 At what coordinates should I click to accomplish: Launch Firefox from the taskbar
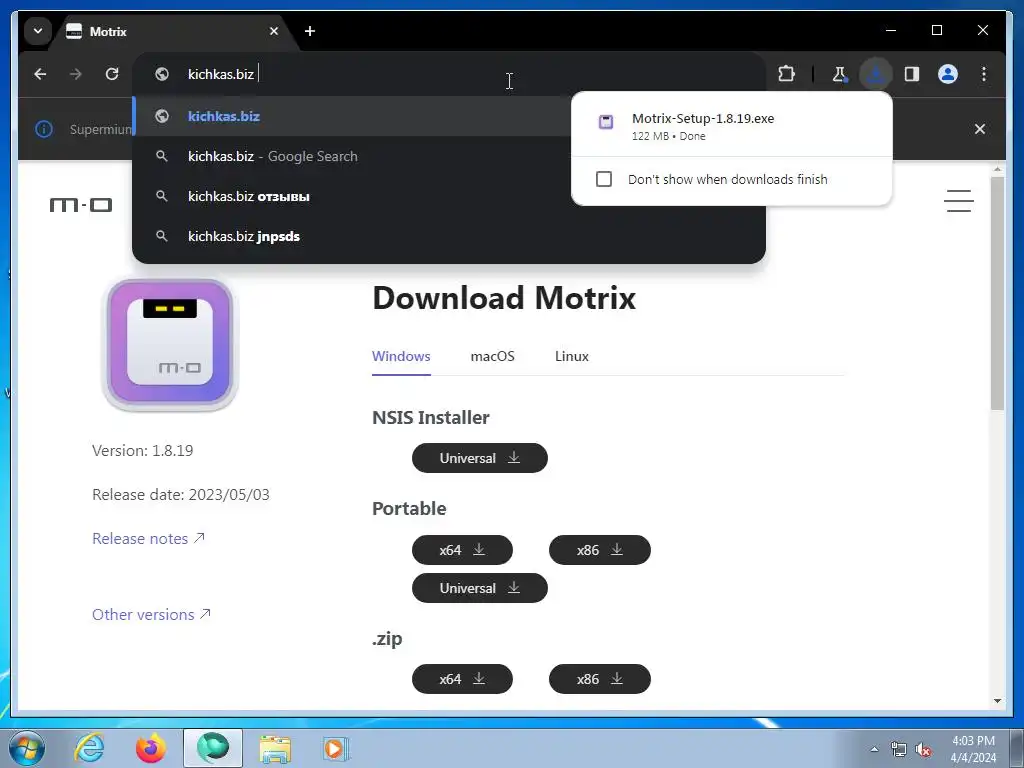point(150,748)
